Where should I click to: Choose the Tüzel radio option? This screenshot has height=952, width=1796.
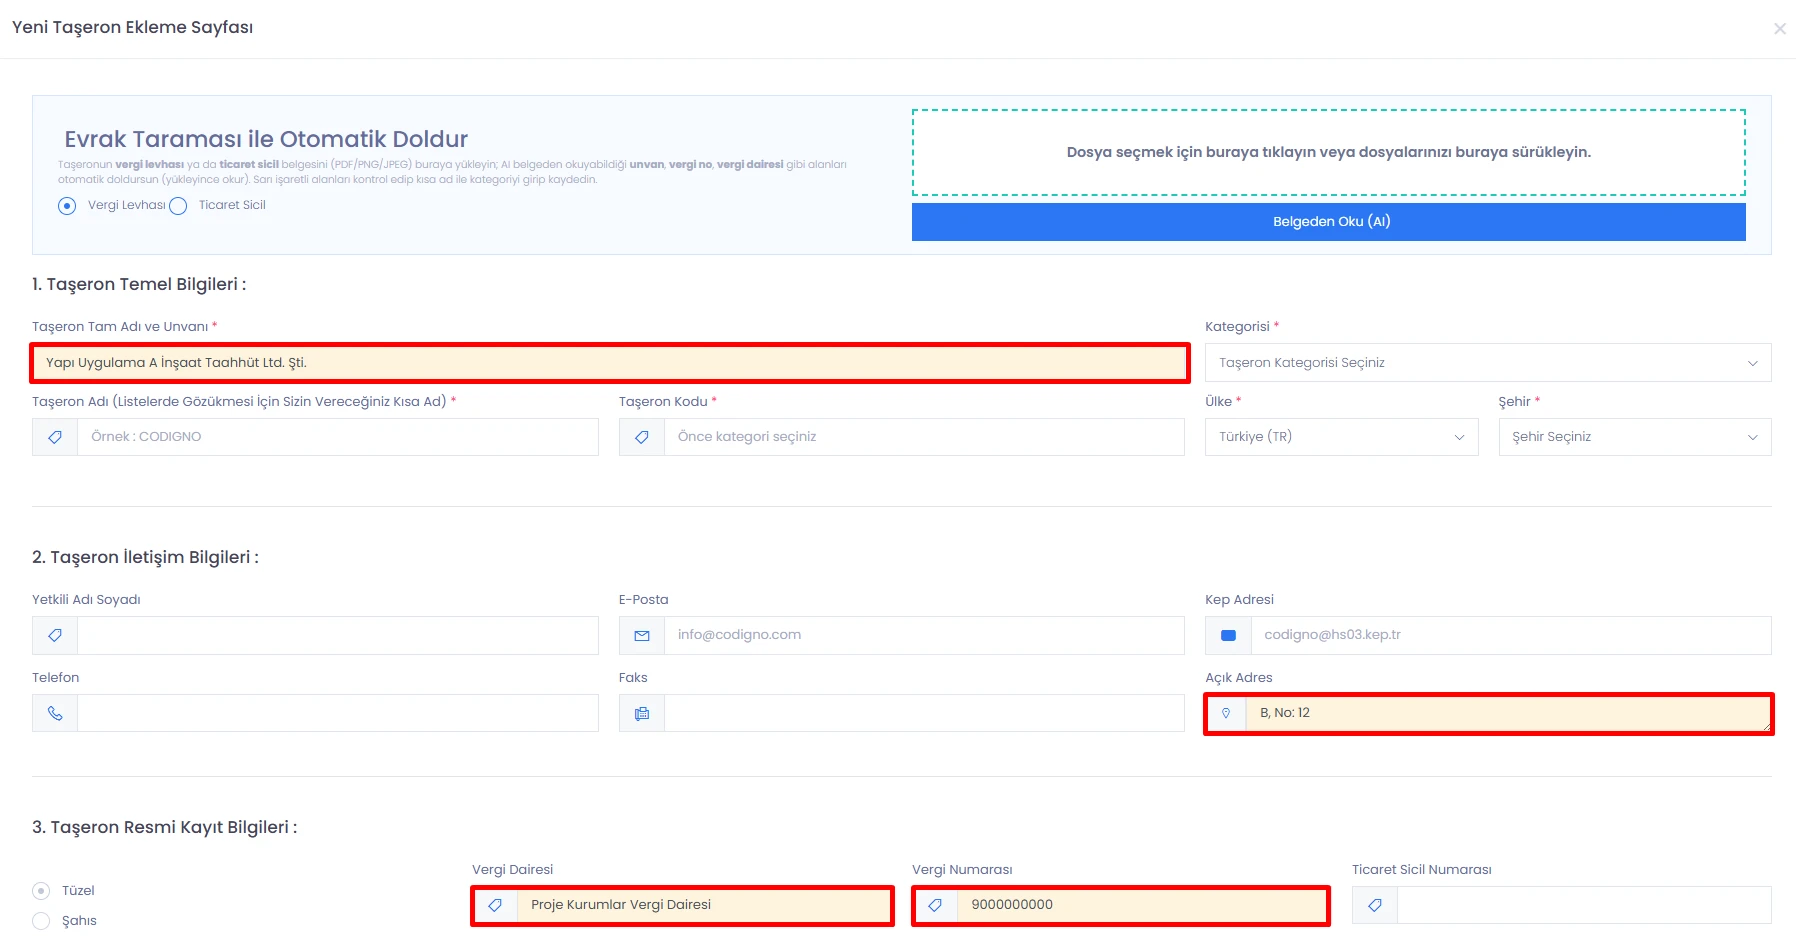(x=41, y=891)
